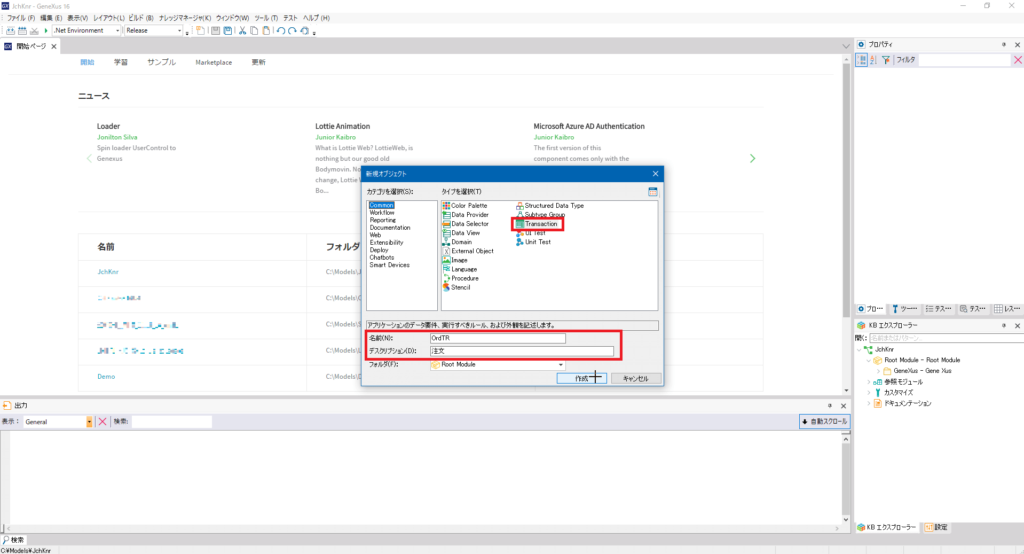The width and height of the screenshot is (1024, 554).
Task: Expand the GeneXus folder node
Action: [878, 371]
